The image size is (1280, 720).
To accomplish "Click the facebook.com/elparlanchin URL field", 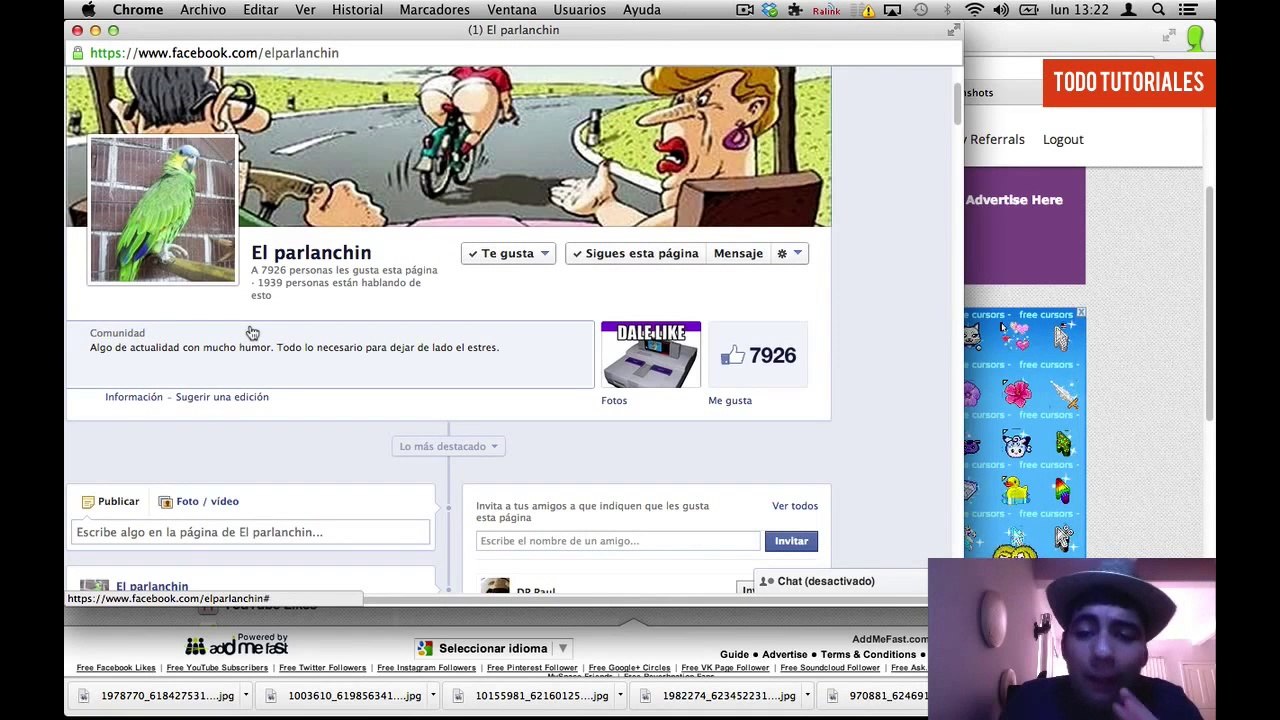I will tap(214, 53).
